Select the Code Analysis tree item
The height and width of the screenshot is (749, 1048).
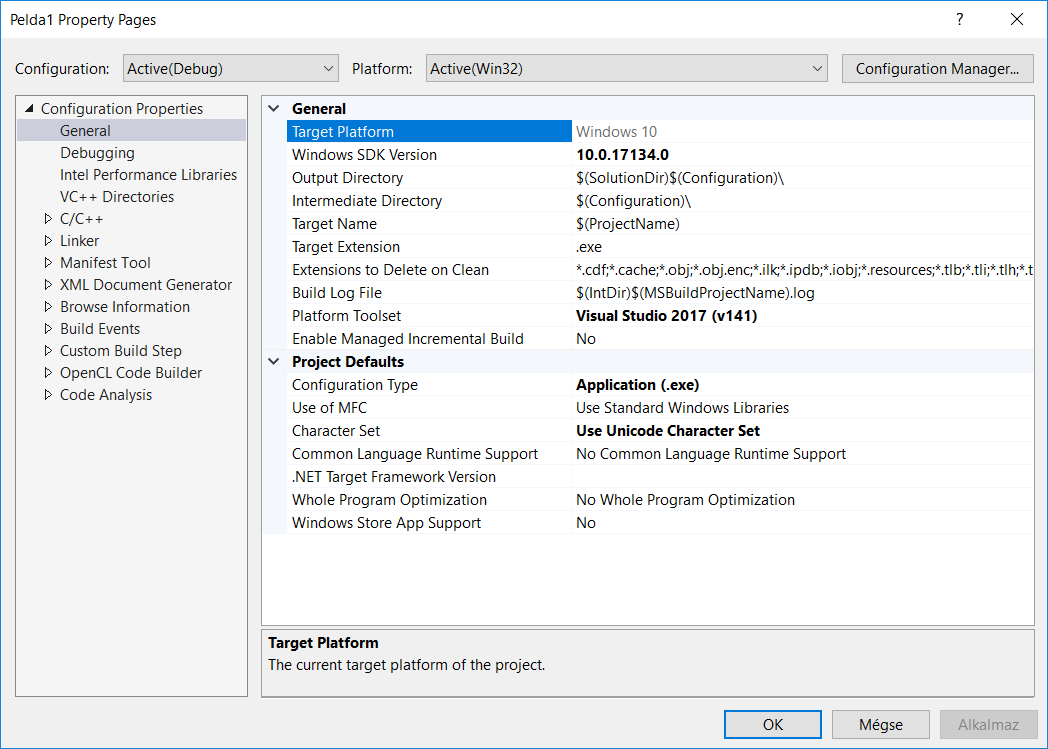(106, 395)
